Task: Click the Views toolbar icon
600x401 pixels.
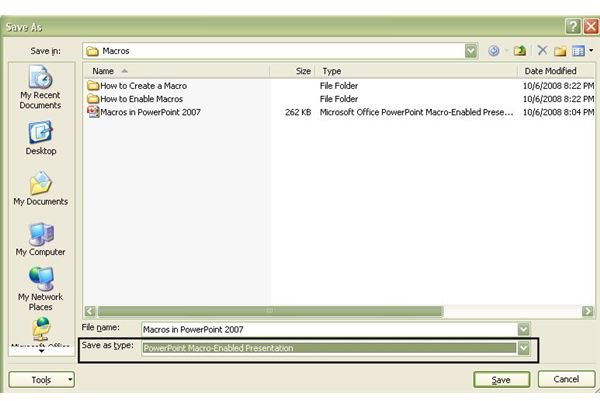Action: 578,51
